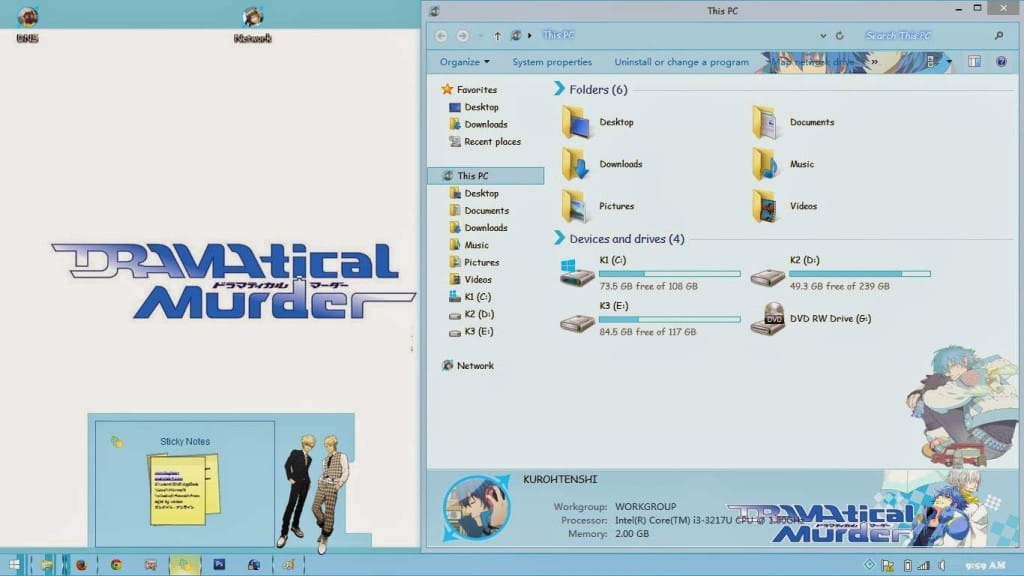
Task: Launch Chrome from the taskbar
Action: [x=116, y=565]
